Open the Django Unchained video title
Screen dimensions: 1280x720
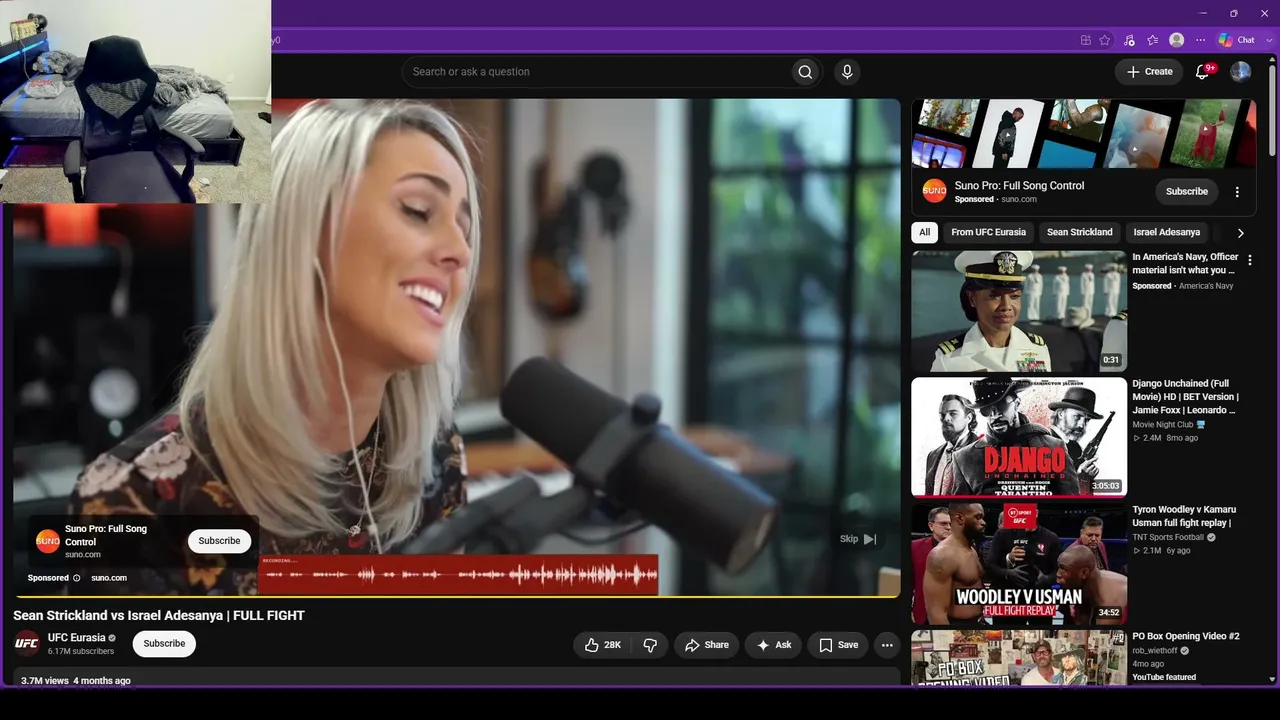pos(1185,397)
